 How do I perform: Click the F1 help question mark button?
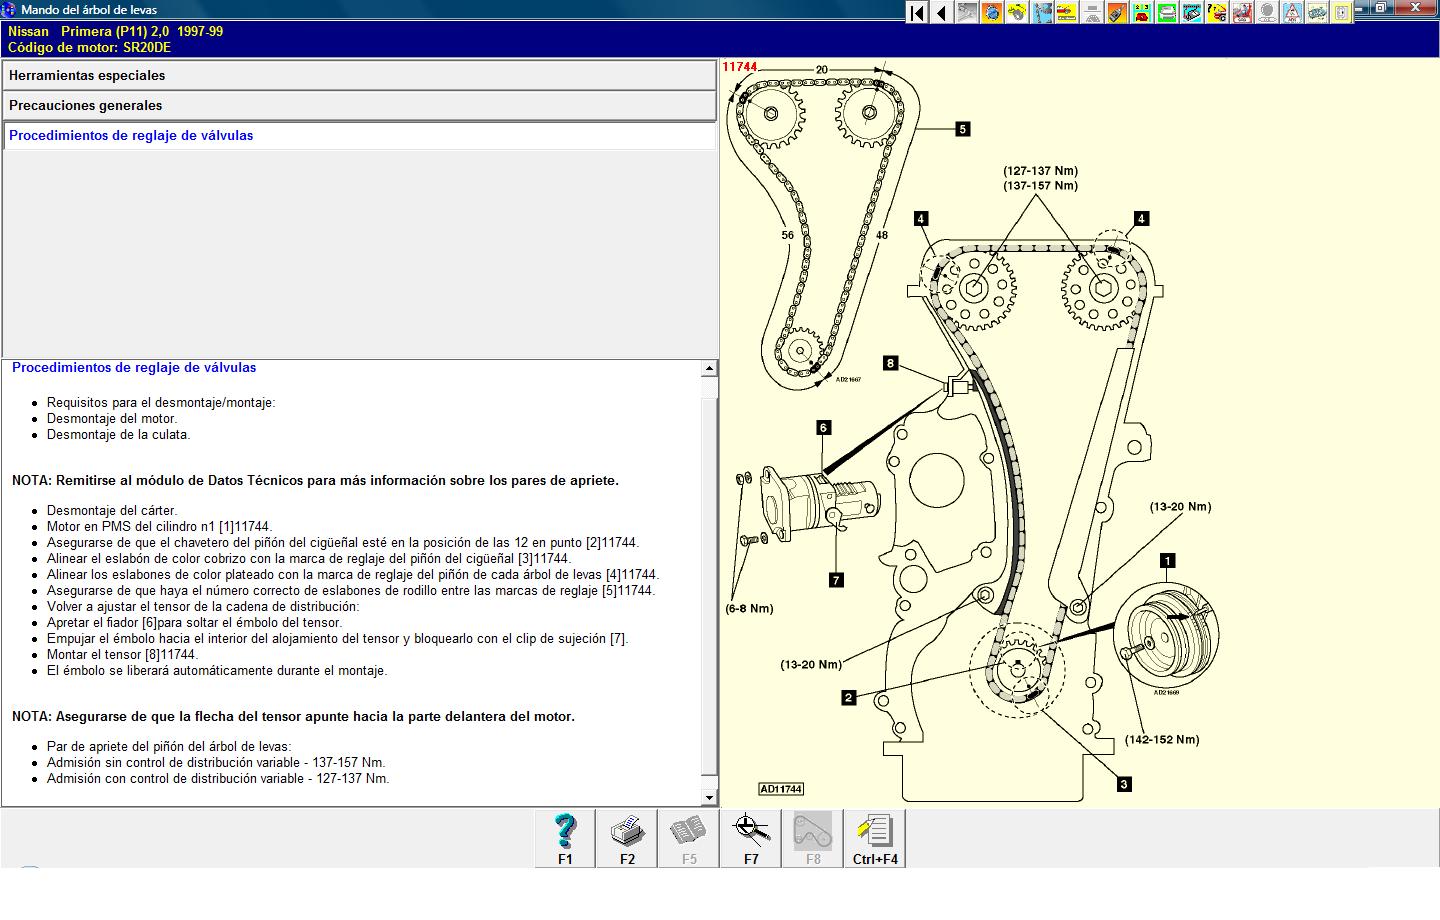click(565, 838)
